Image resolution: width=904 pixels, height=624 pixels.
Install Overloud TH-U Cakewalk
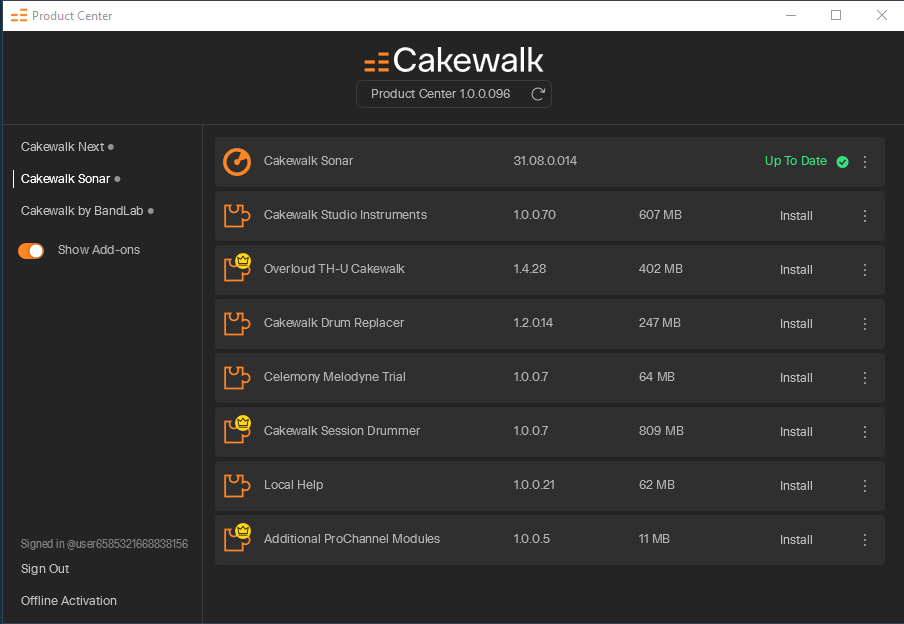[x=796, y=270]
